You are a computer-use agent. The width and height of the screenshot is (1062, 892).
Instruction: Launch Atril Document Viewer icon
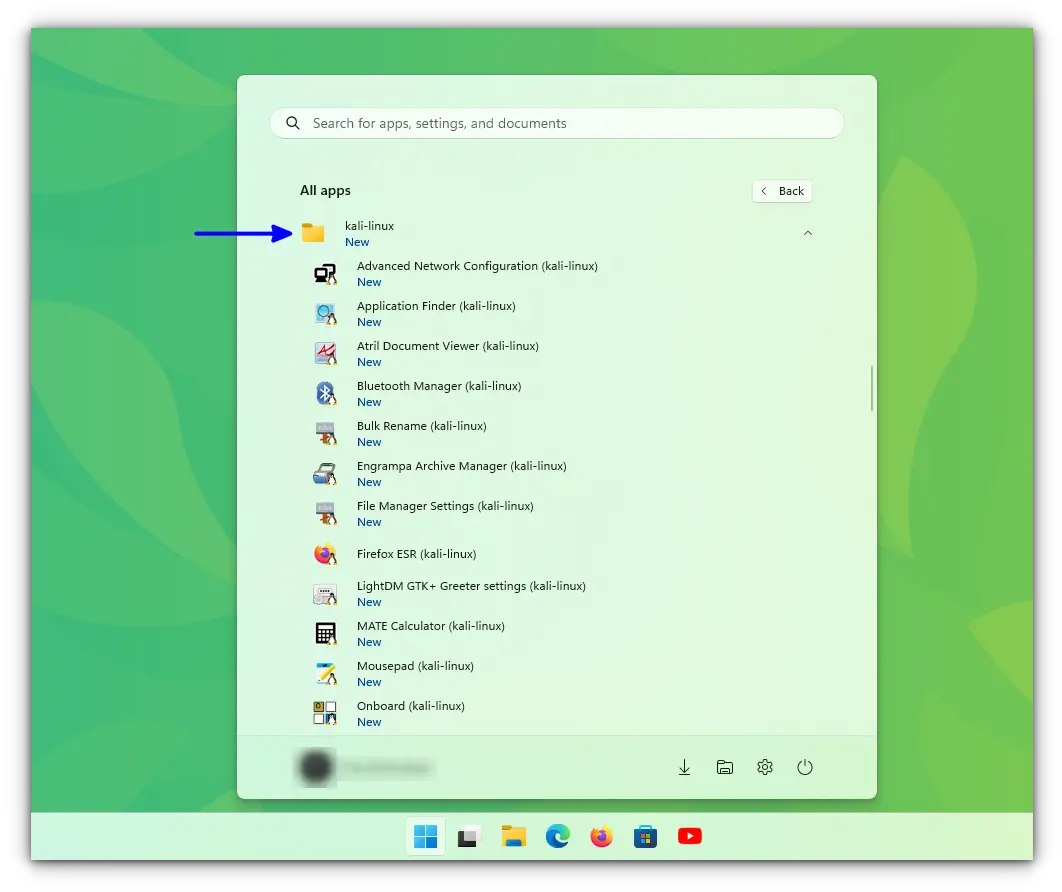coord(326,354)
